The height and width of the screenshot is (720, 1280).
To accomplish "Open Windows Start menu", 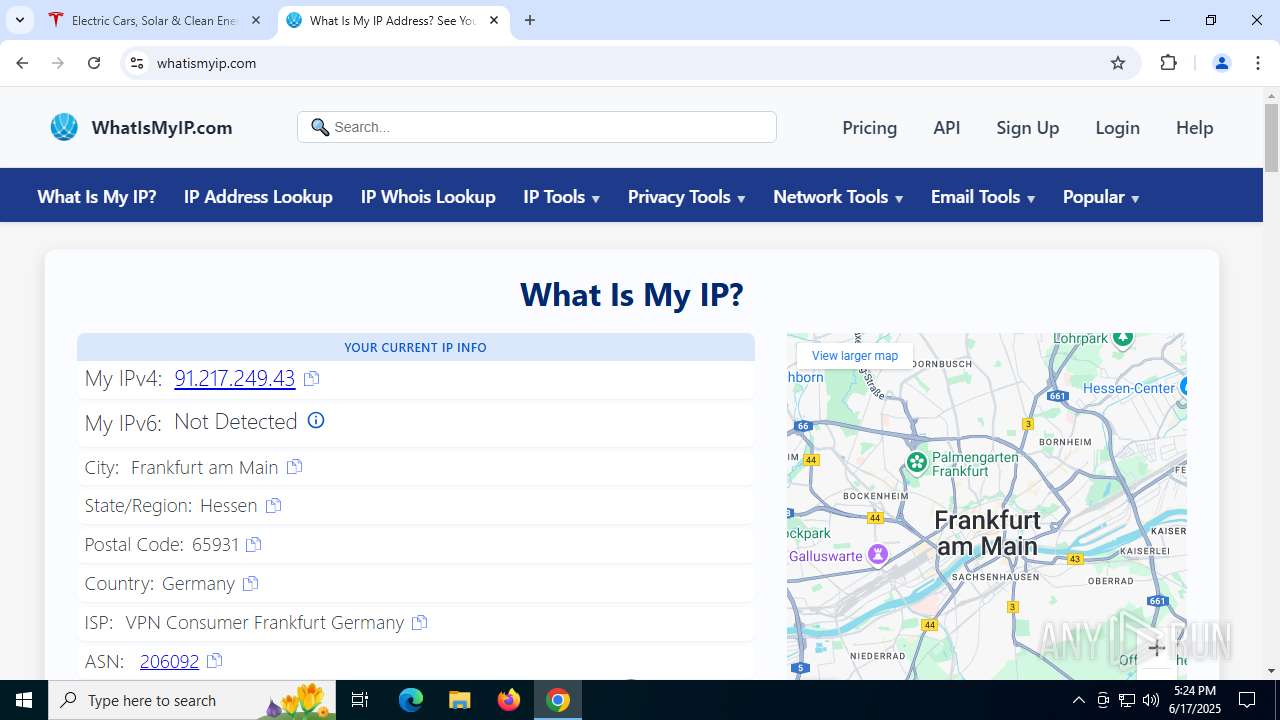I will [x=24, y=700].
